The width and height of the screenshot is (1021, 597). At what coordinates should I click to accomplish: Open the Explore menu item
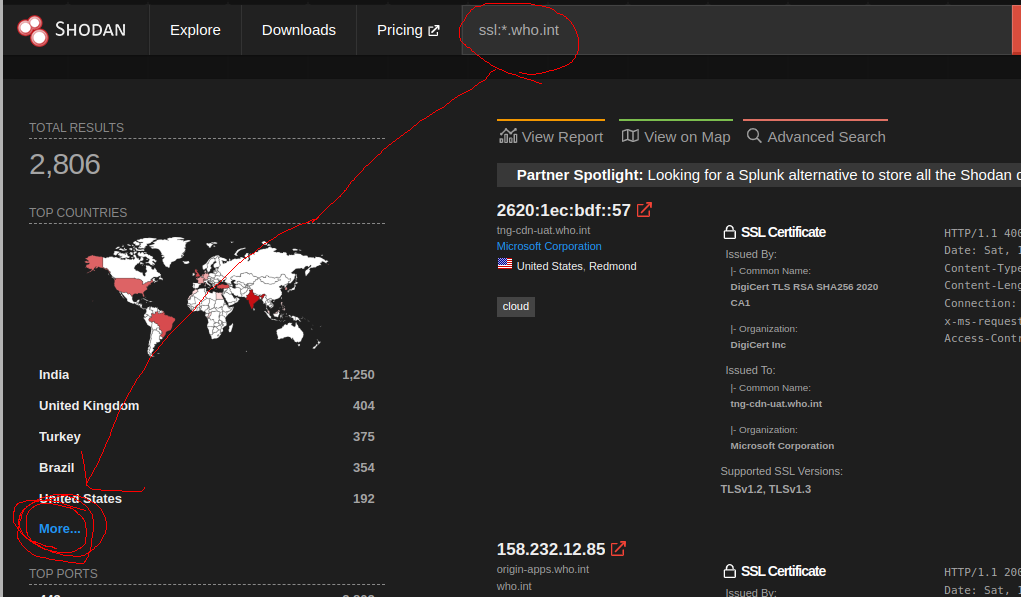195,30
